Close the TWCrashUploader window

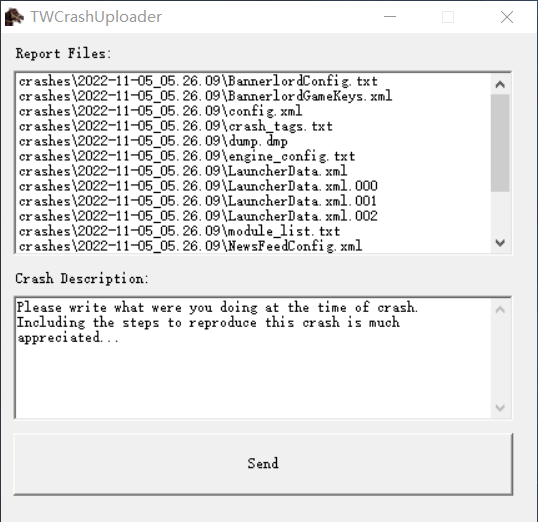point(507,17)
